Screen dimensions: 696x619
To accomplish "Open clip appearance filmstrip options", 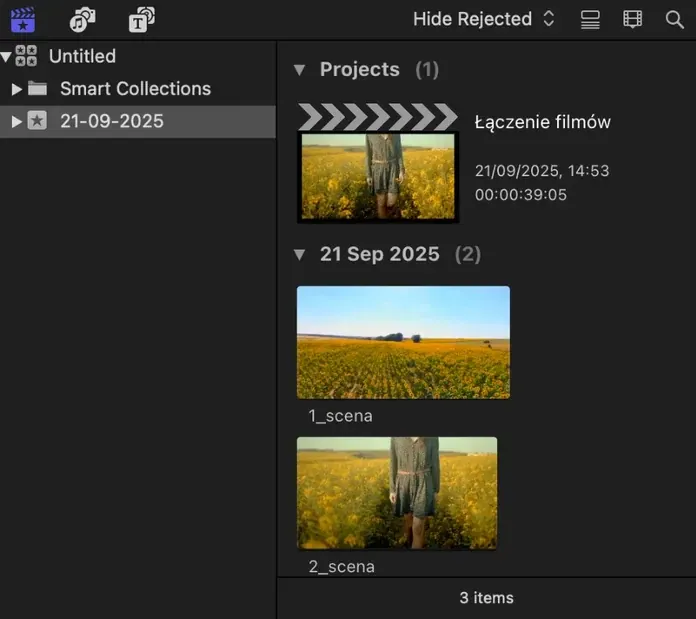I will [x=632, y=20].
